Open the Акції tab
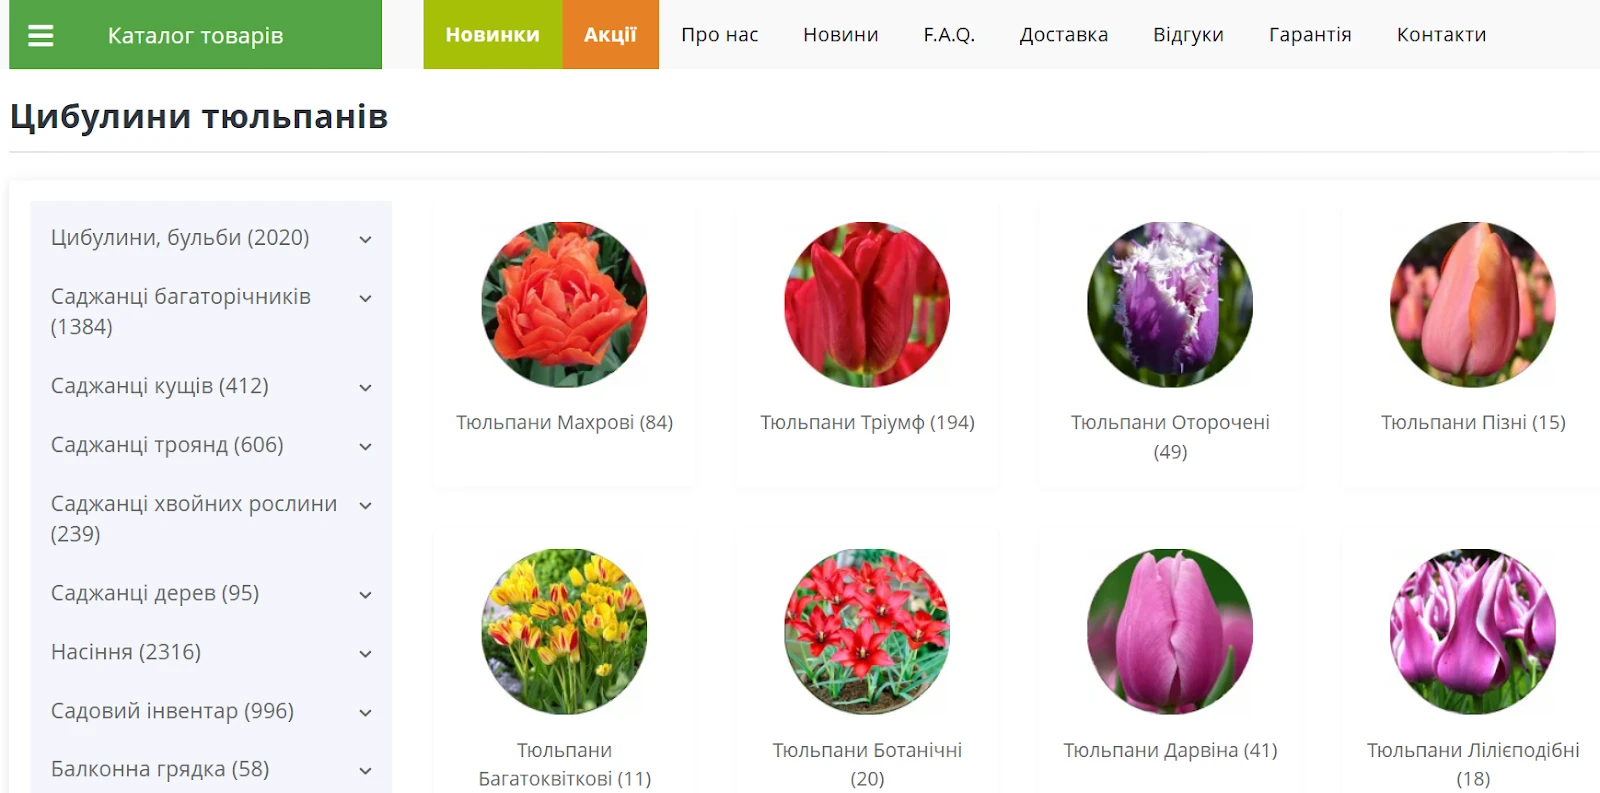This screenshot has height=793, width=1600. [611, 35]
